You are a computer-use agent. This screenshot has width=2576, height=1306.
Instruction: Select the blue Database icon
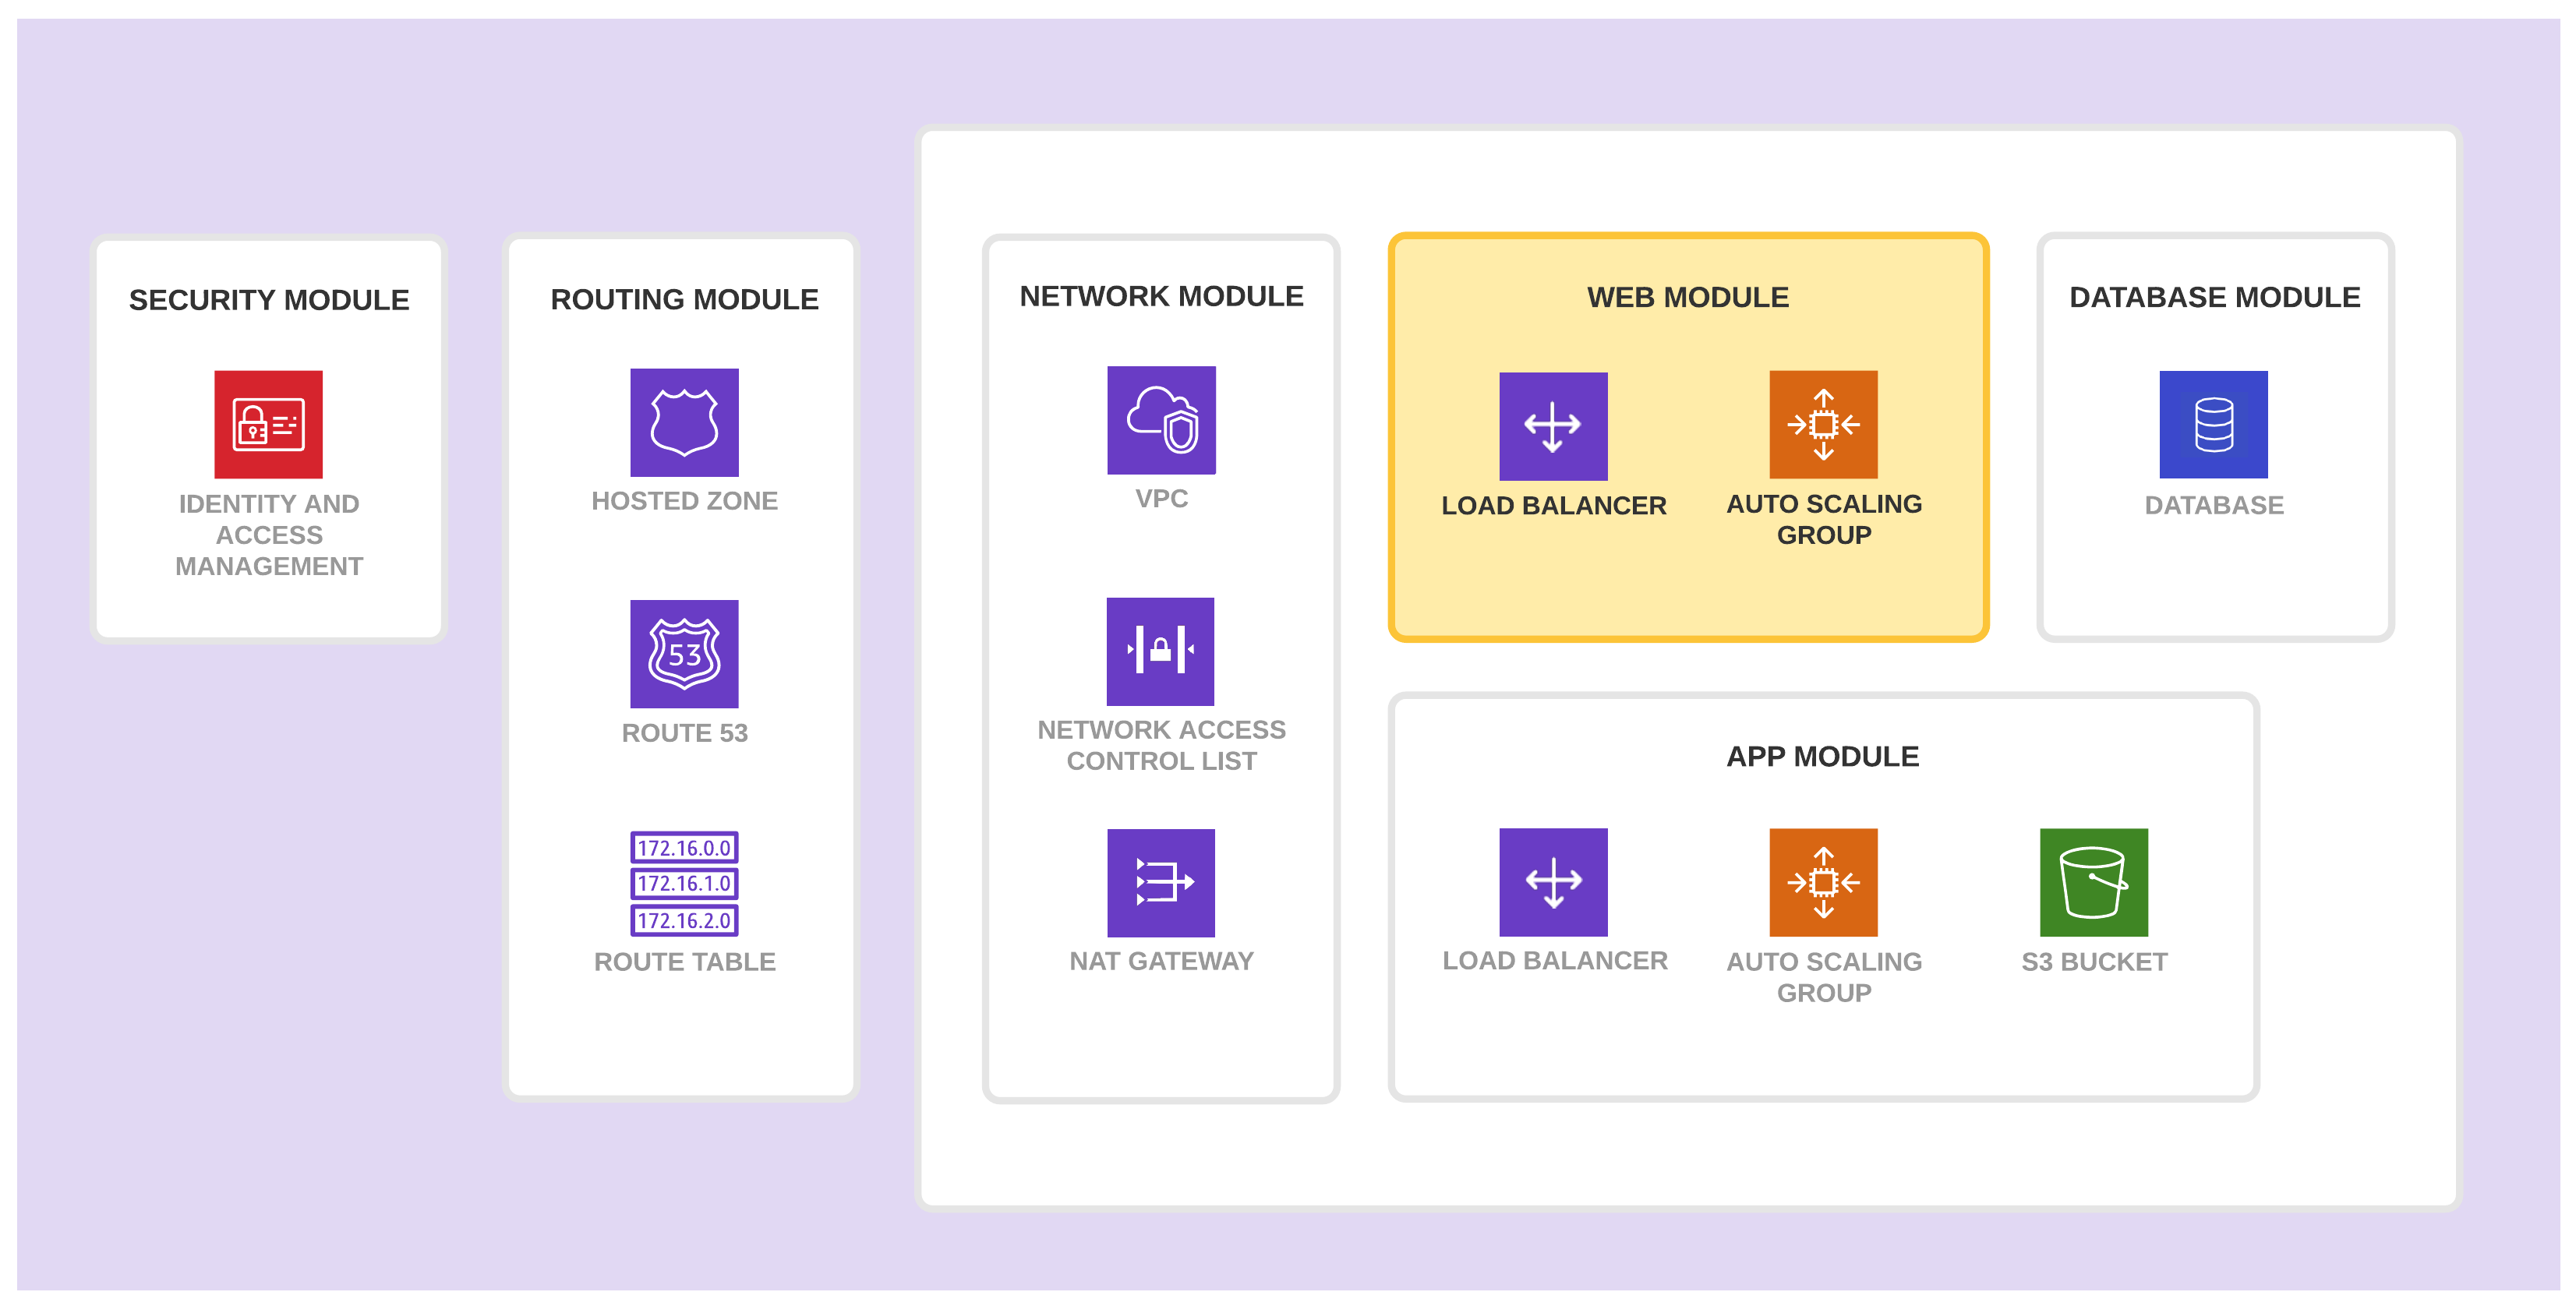tap(2213, 424)
